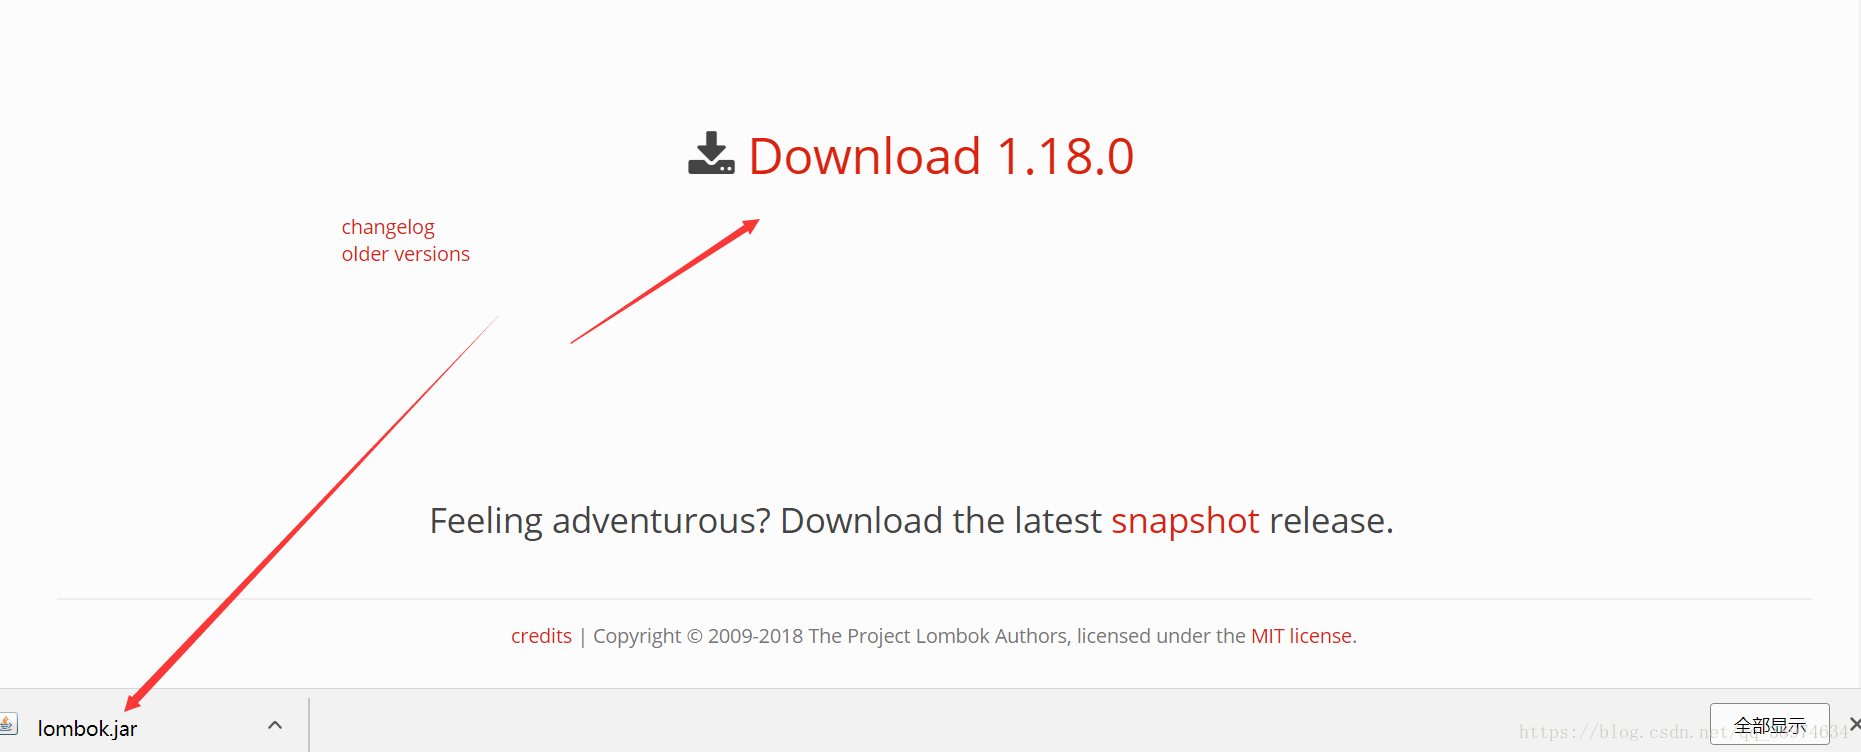Image resolution: width=1861 pixels, height=752 pixels.
Task: Open the changelog link
Action: point(388,228)
